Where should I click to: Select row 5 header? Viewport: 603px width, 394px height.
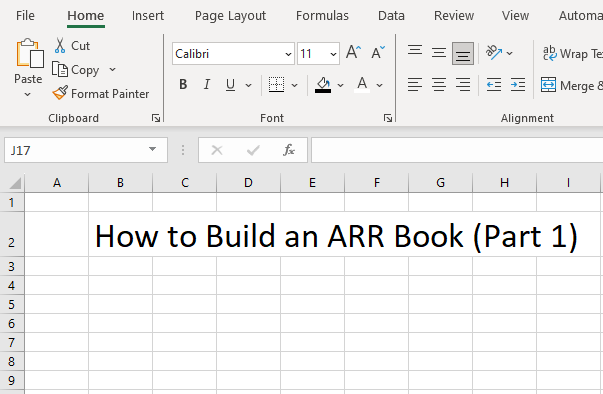pyautogui.click(x=12, y=304)
